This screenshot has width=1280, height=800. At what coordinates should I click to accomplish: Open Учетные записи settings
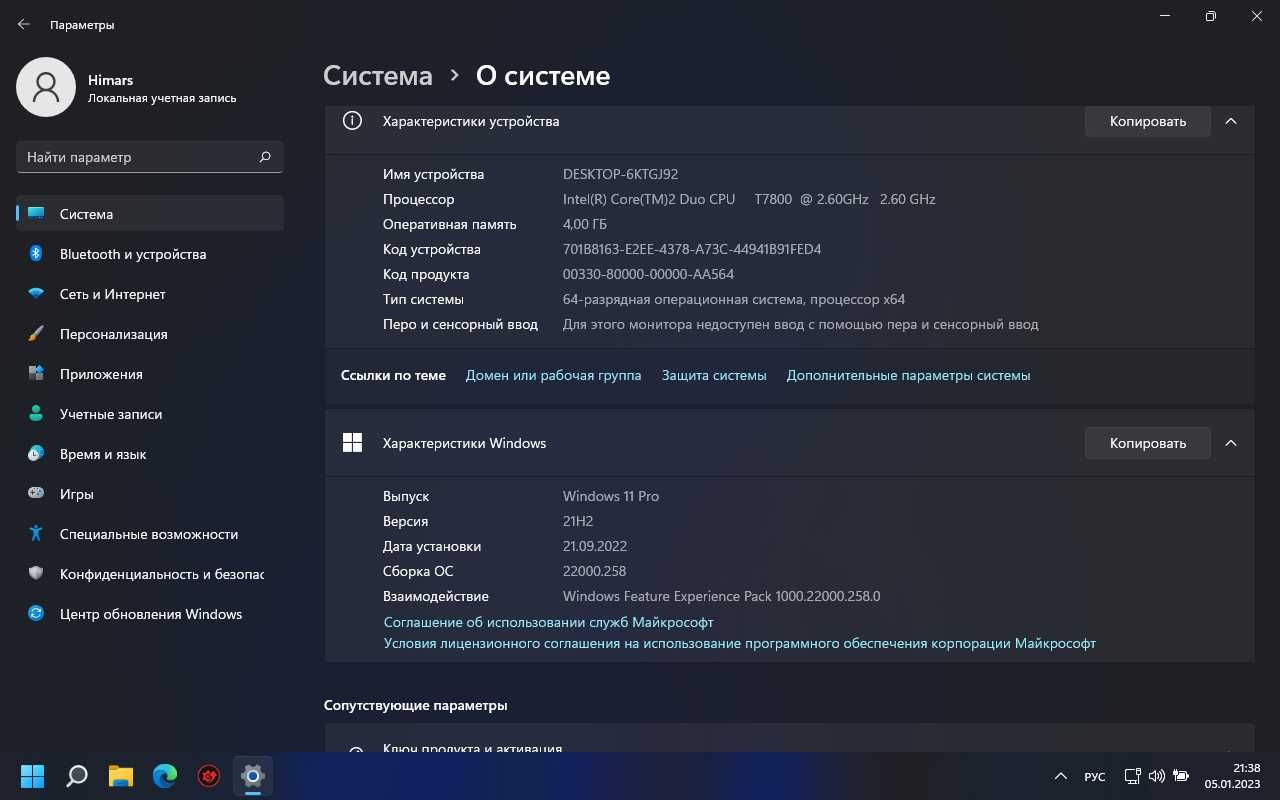coord(150,414)
